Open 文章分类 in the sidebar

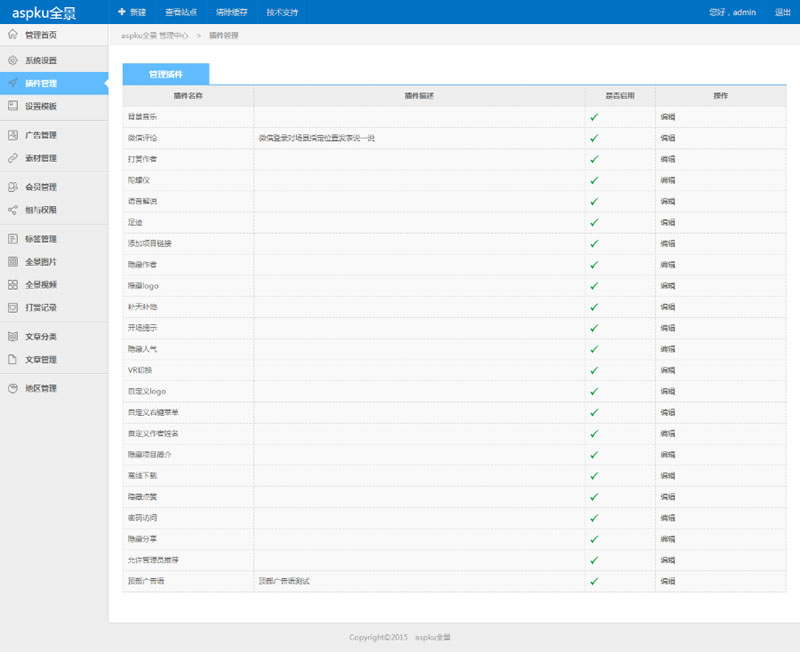point(41,336)
